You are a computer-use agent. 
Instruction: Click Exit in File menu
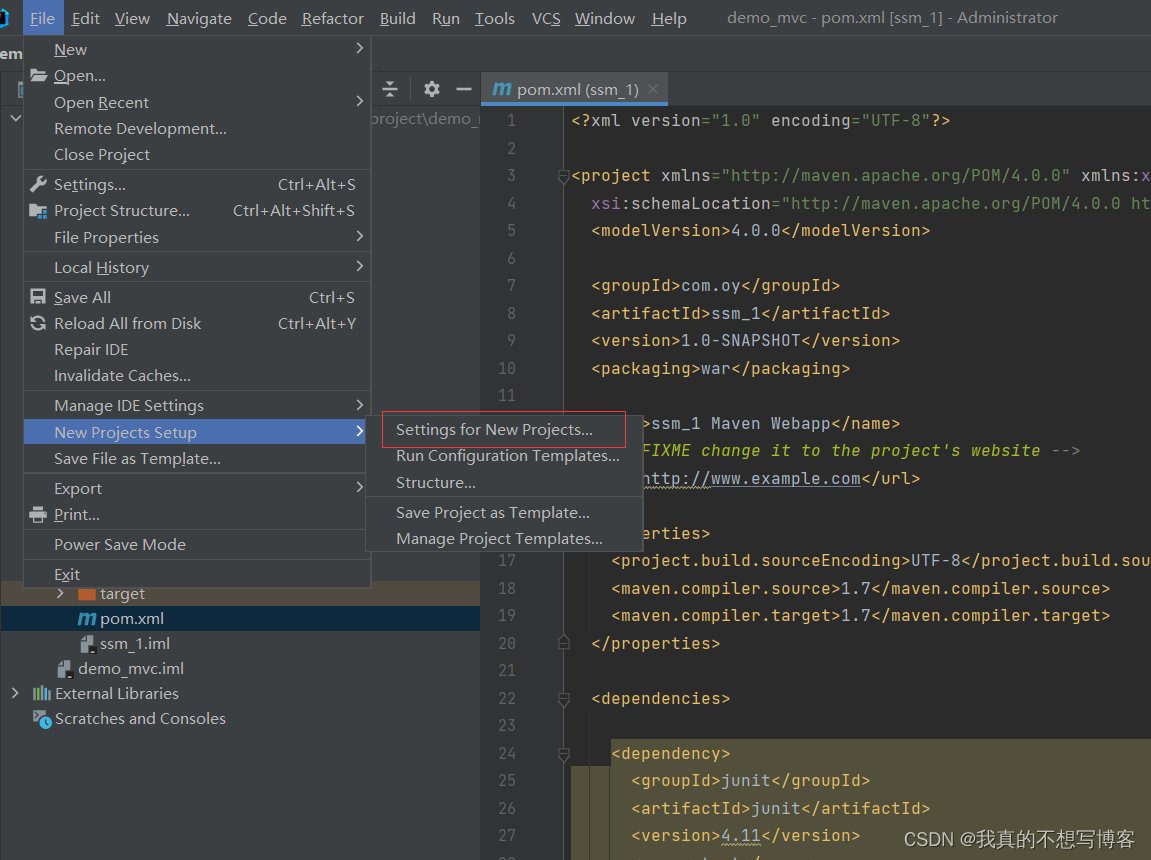click(x=197, y=575)
